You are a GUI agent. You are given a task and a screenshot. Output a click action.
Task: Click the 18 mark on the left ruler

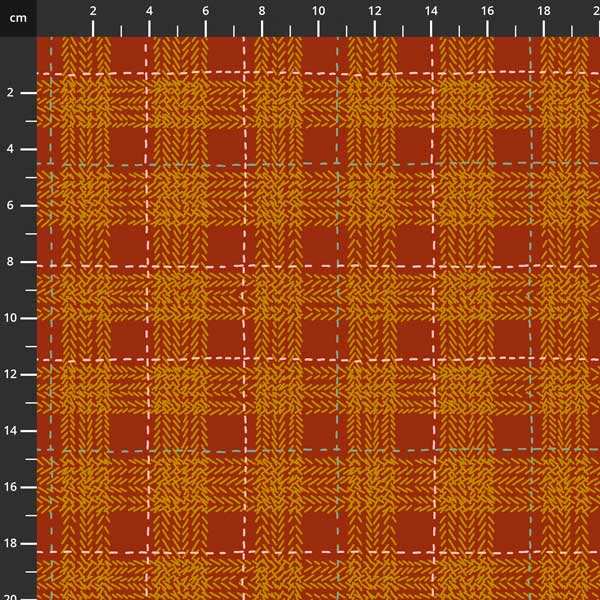pos(12,543)
